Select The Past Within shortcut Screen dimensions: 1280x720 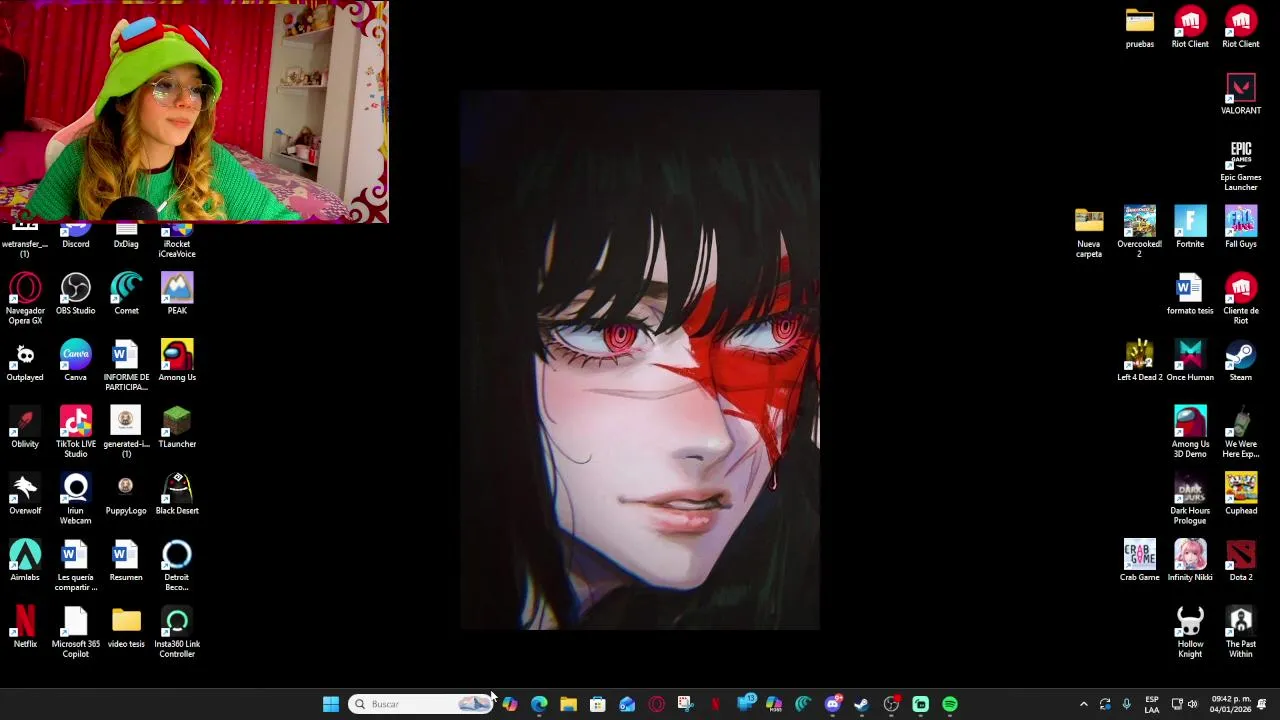[x=1240, y=632]
